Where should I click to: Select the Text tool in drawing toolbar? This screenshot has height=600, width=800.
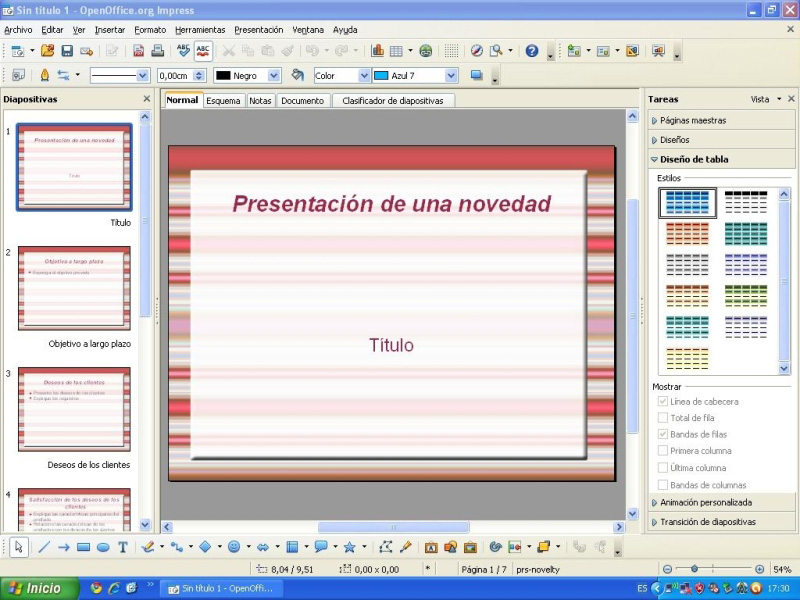tap(122, 547)
